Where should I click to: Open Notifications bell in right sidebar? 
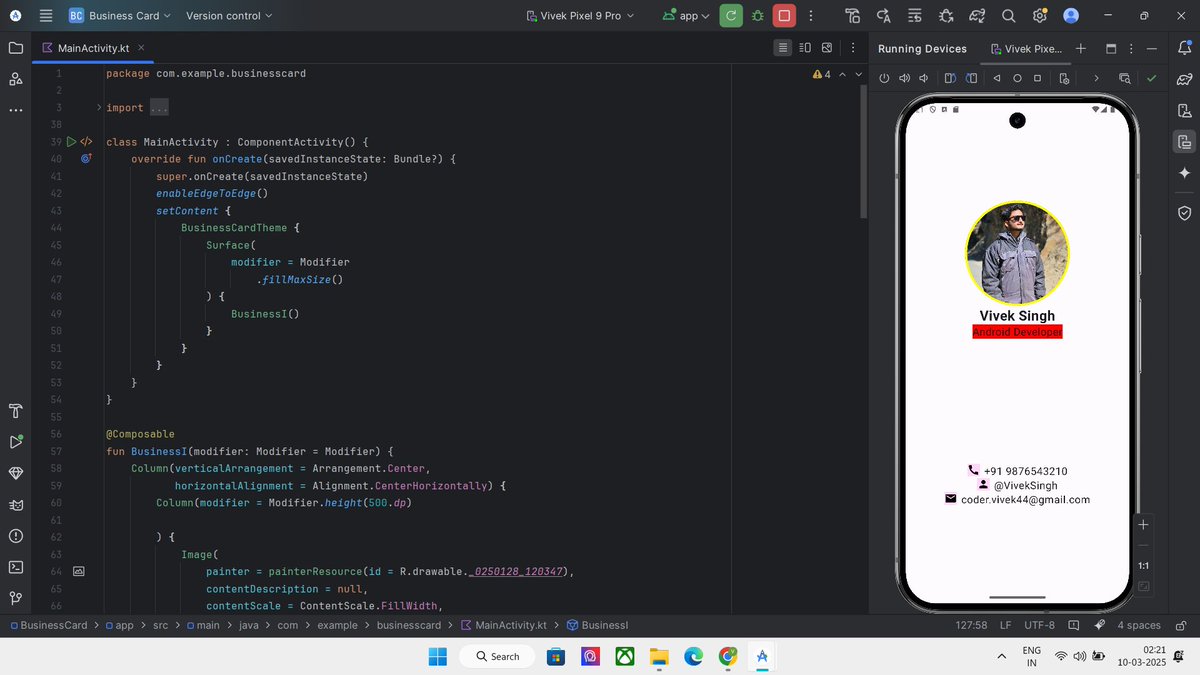point(1185,48)
